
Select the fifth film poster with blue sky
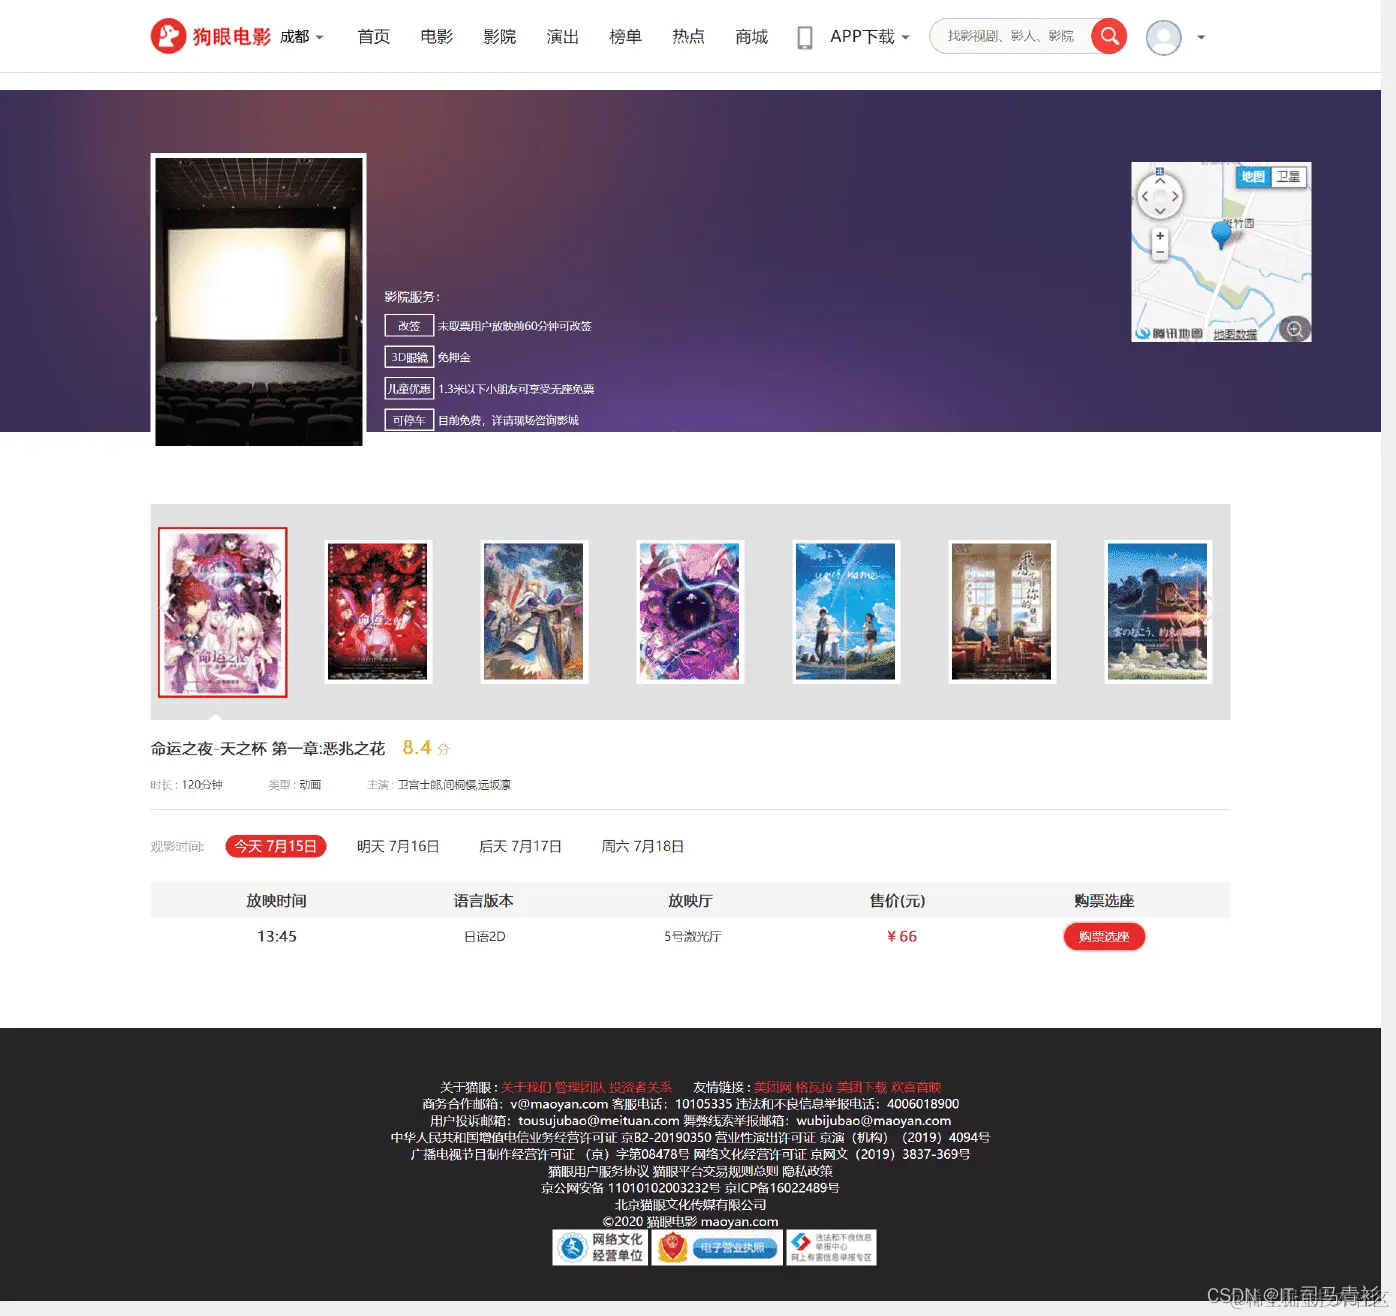846,612
